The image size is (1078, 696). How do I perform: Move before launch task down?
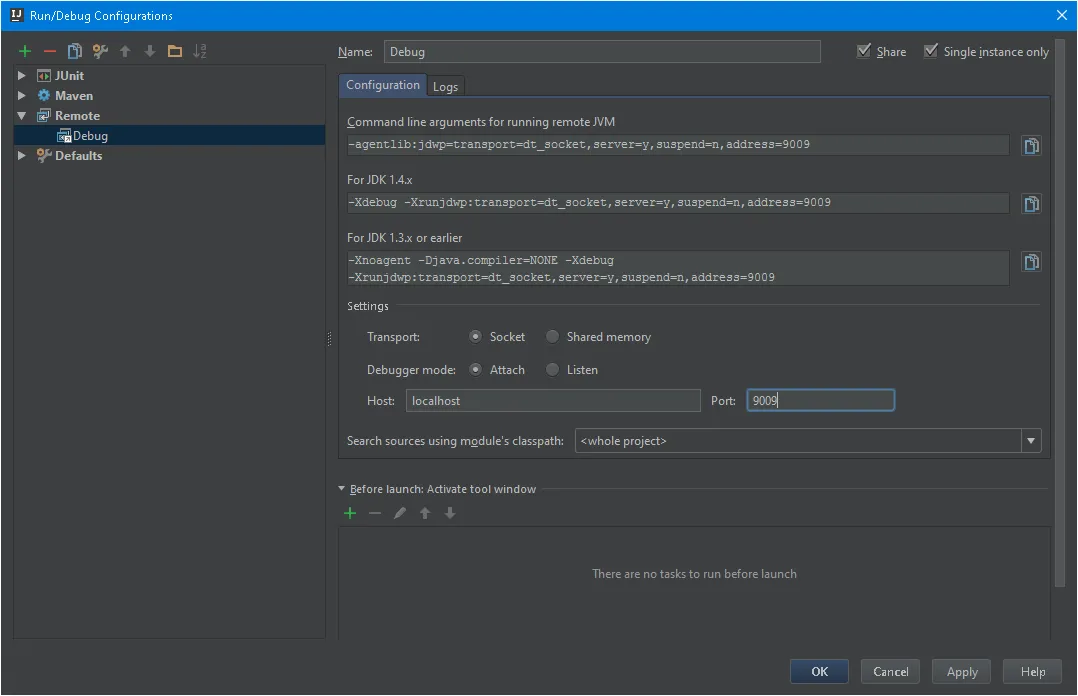(x=450, y=513)
